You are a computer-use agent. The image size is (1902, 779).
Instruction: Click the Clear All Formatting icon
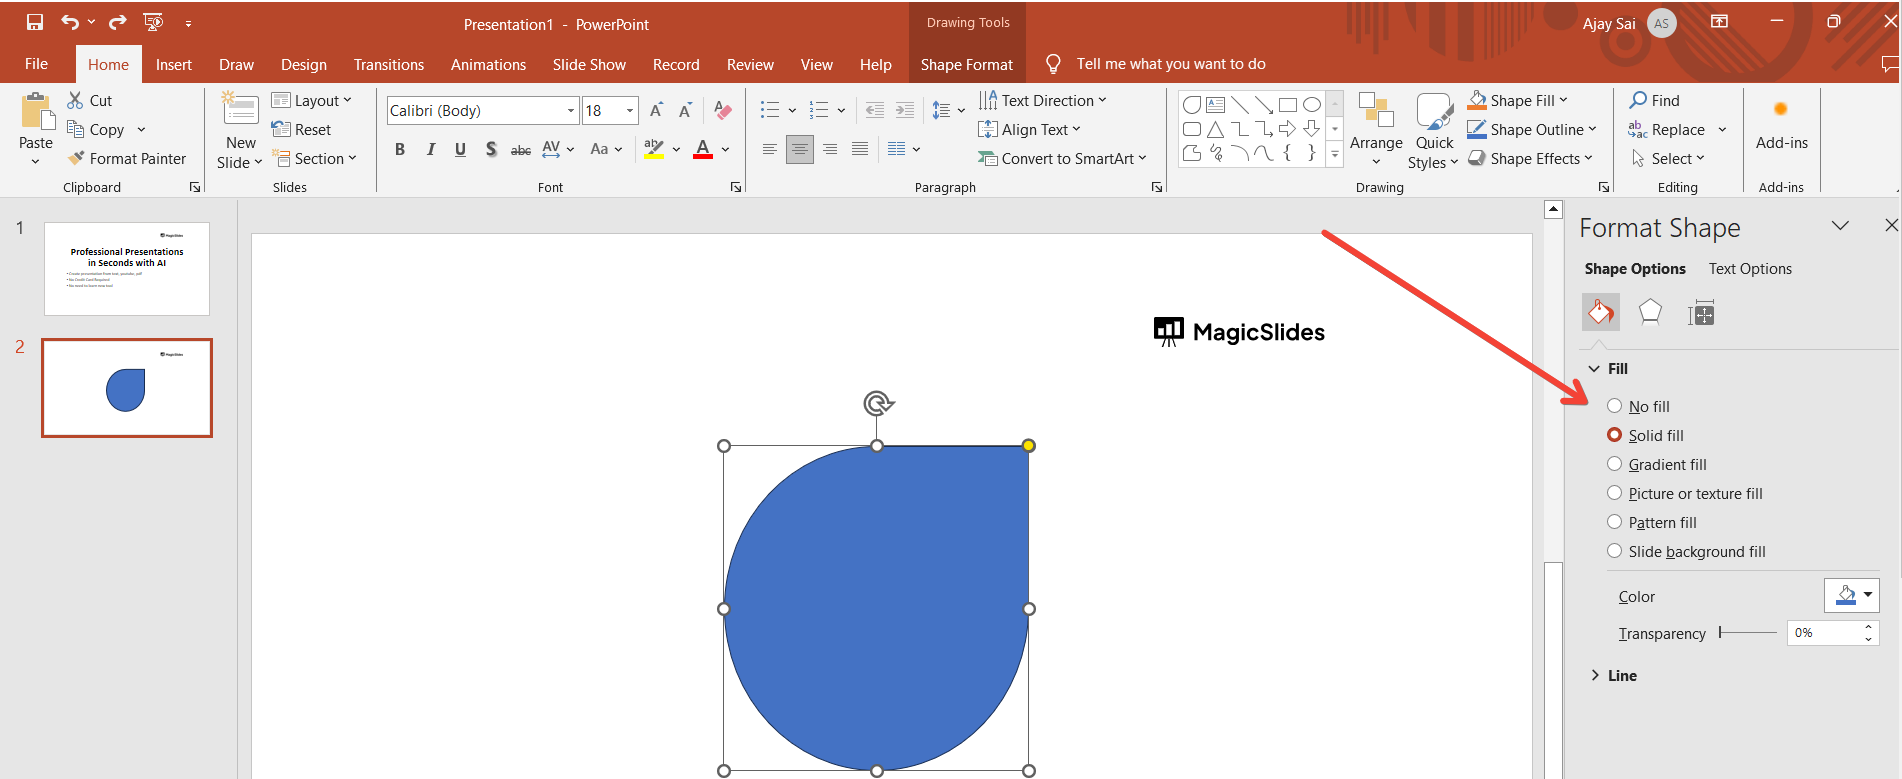click(x=723, y=110)
